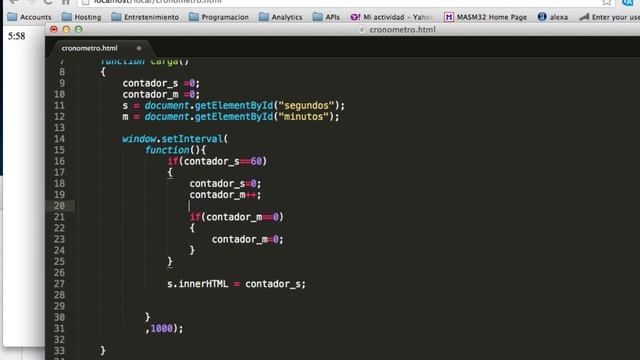This screenshot has width=640, height=360.
Task: Open the Hosting bookmark folder
Action: coord(82,17)
